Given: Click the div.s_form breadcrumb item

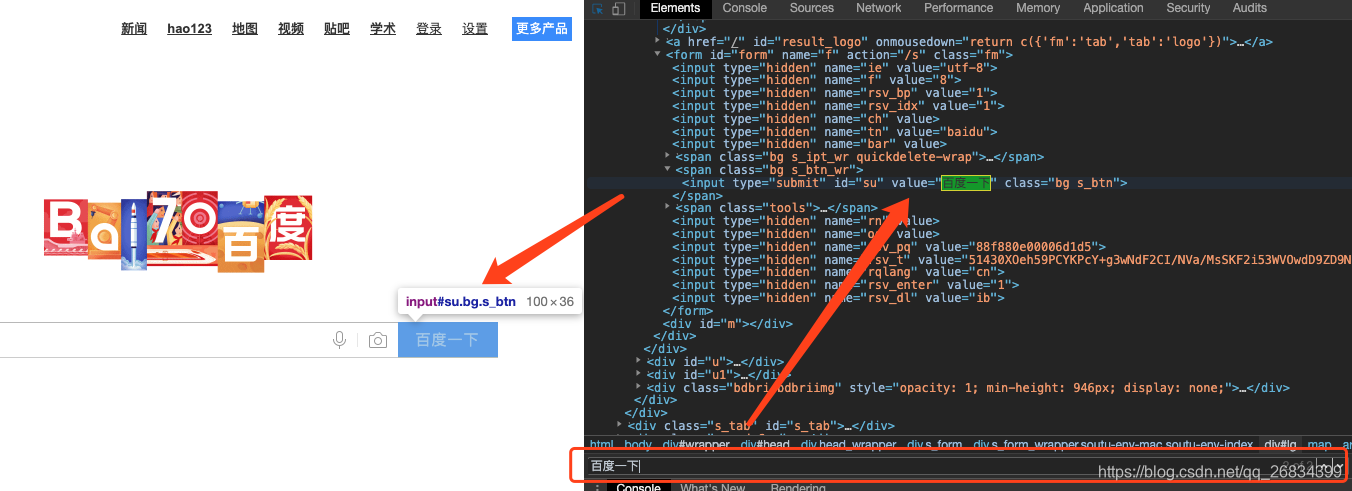Looking at the screenshot, I should point(936,445).
